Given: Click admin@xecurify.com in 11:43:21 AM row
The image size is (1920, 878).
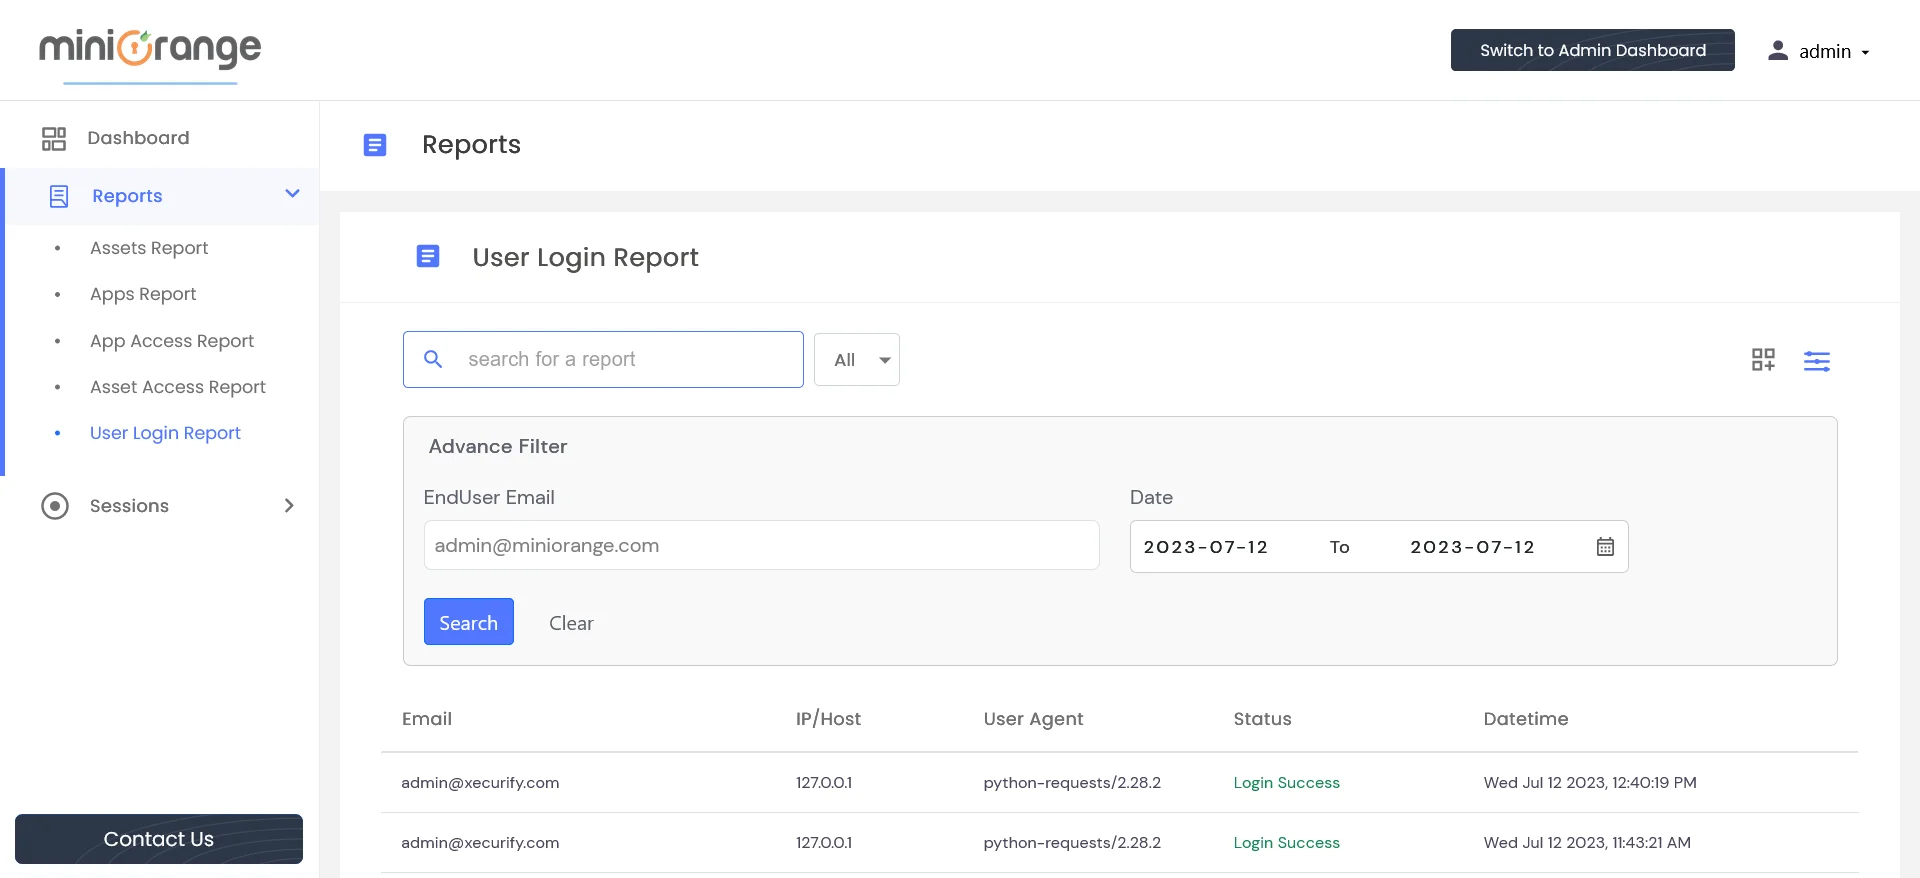Looking at the screenshot, I should coord(480,843).
